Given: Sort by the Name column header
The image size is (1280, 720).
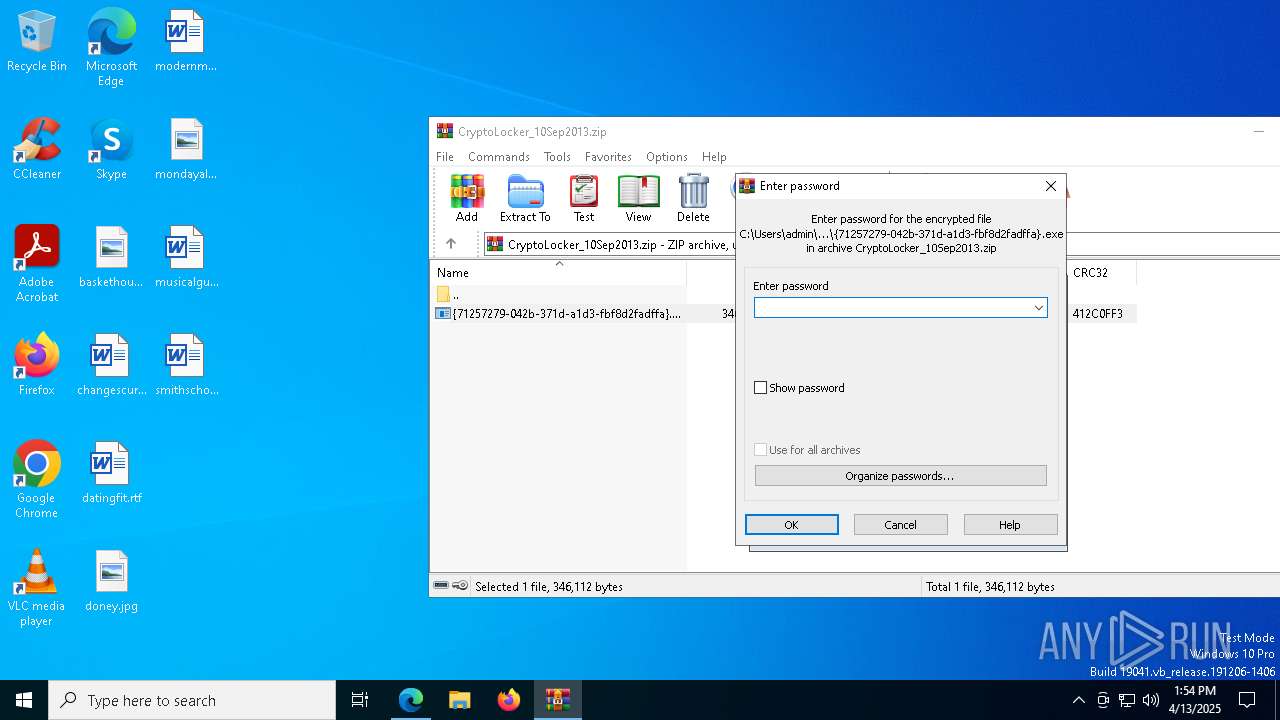Looking at the screenshot, I should 559,272.
